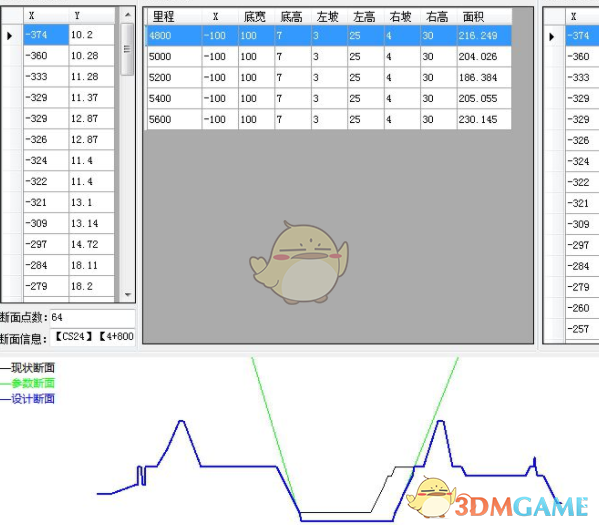Click the left table scrollbar thumb

coord(128,49)
